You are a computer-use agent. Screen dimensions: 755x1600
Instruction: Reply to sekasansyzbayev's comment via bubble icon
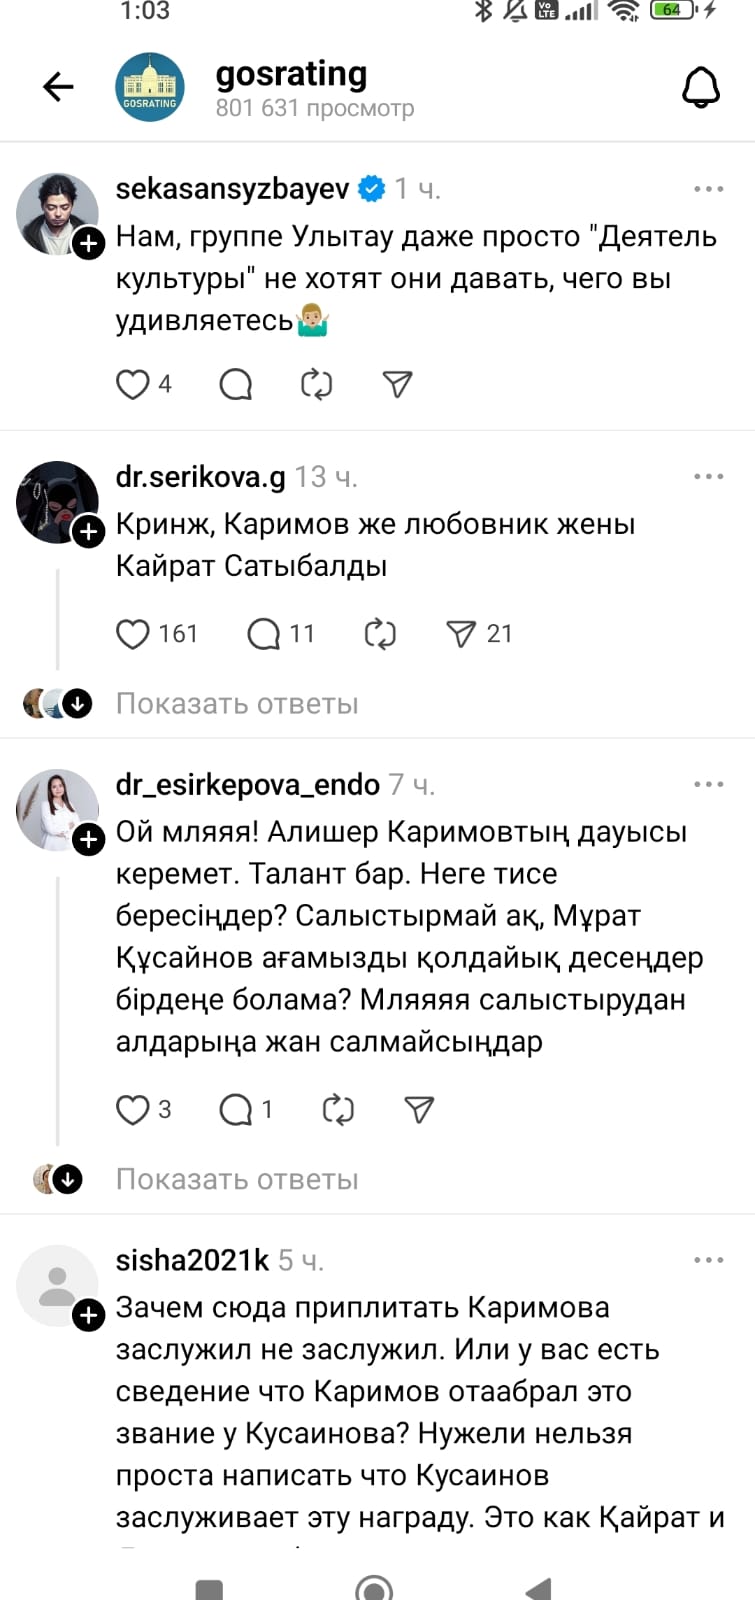[236, 384]
